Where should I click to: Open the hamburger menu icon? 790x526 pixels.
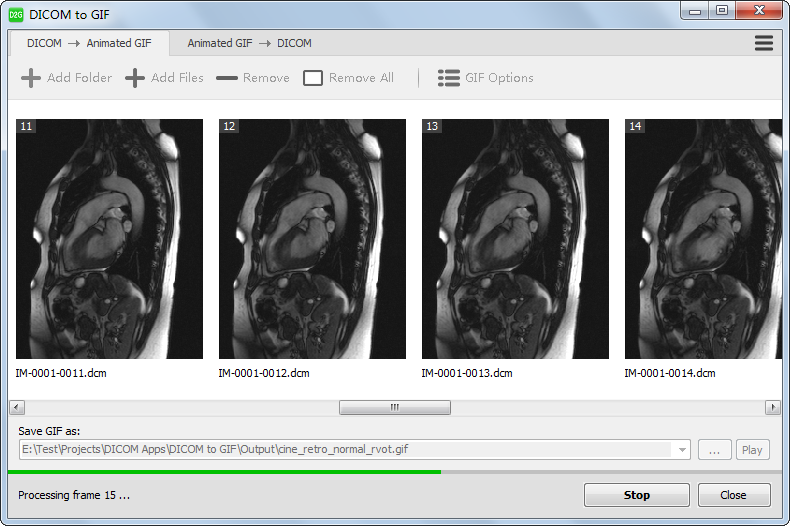point(764,43)
